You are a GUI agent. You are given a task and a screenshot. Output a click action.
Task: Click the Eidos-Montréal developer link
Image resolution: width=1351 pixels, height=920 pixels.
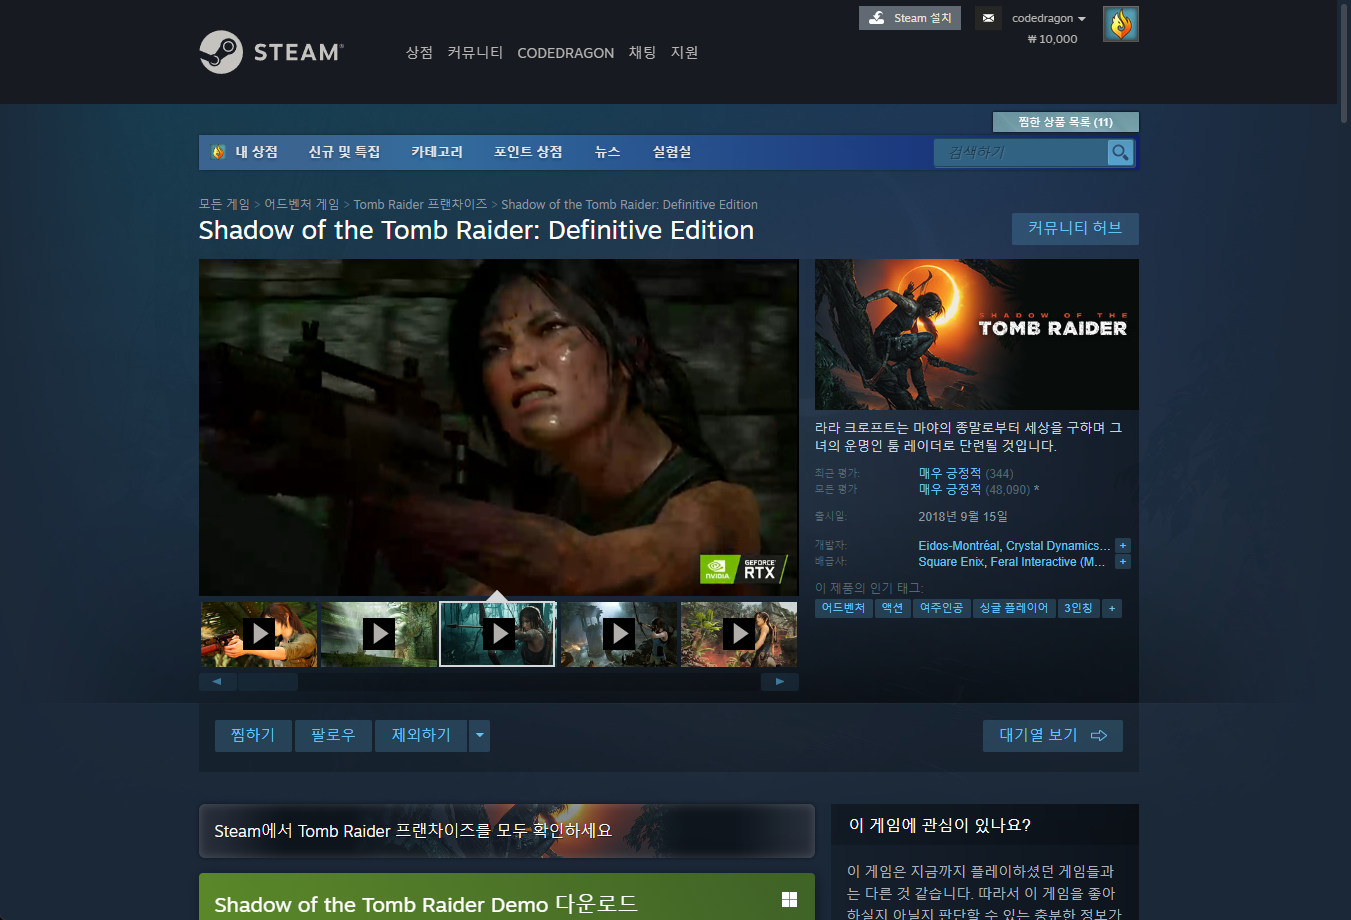click(959, 546)
